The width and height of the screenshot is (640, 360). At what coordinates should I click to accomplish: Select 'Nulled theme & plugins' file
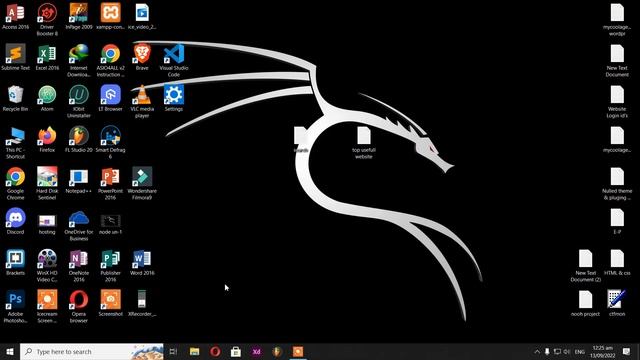pos(617,183)
